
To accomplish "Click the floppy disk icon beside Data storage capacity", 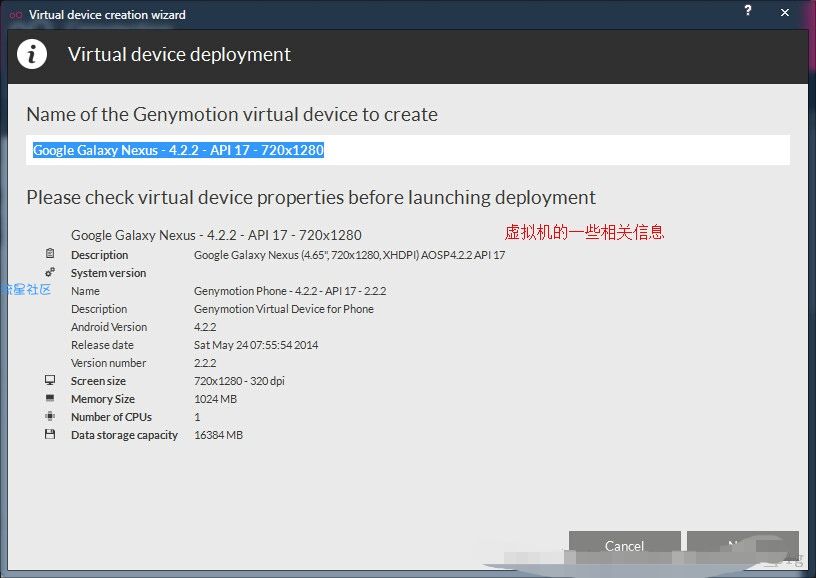I will 50,434.
